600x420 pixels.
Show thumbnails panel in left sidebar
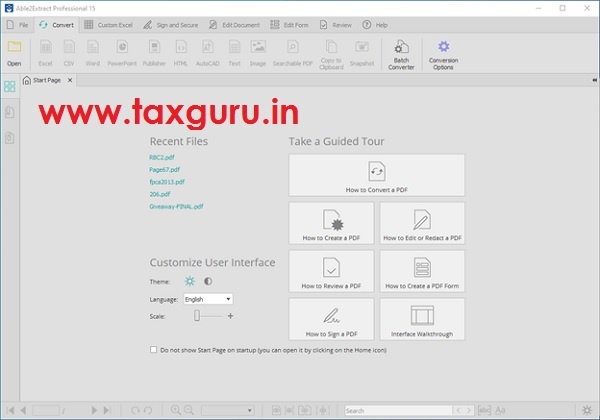[x=10, y=86]
